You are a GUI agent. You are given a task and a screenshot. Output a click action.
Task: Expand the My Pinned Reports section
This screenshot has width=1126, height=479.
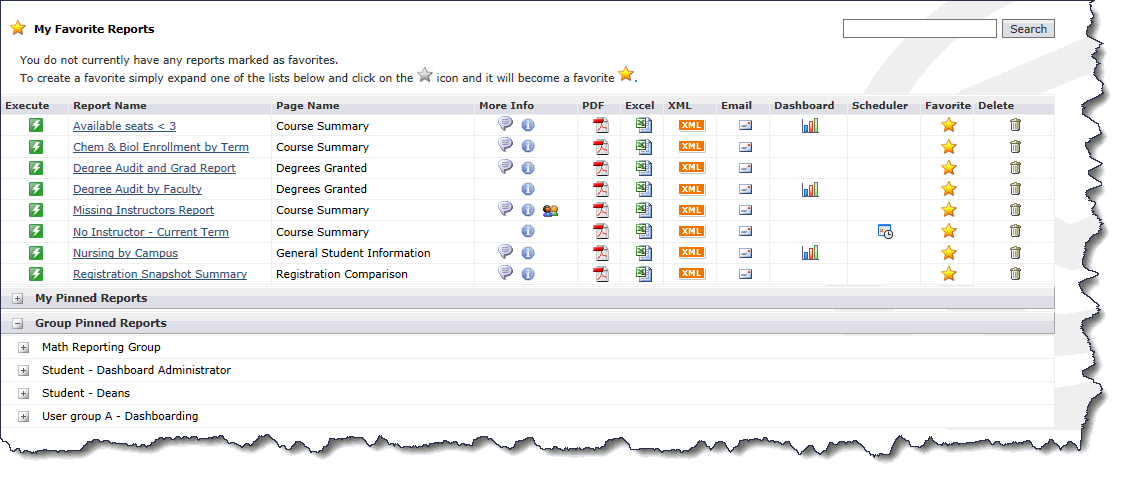tap(18, 299)
